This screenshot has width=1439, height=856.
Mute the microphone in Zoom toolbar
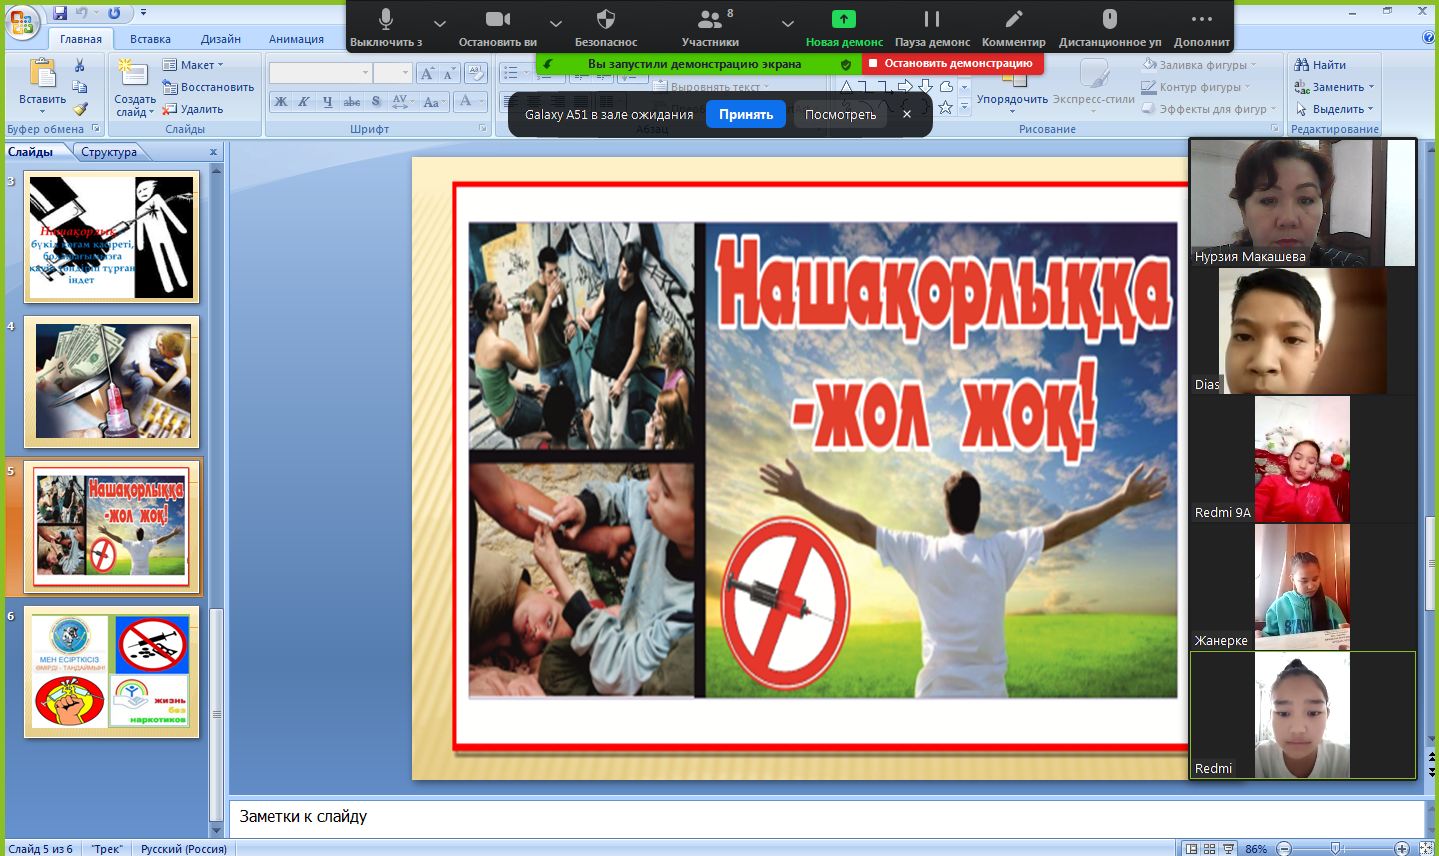(x=386, y=20)
